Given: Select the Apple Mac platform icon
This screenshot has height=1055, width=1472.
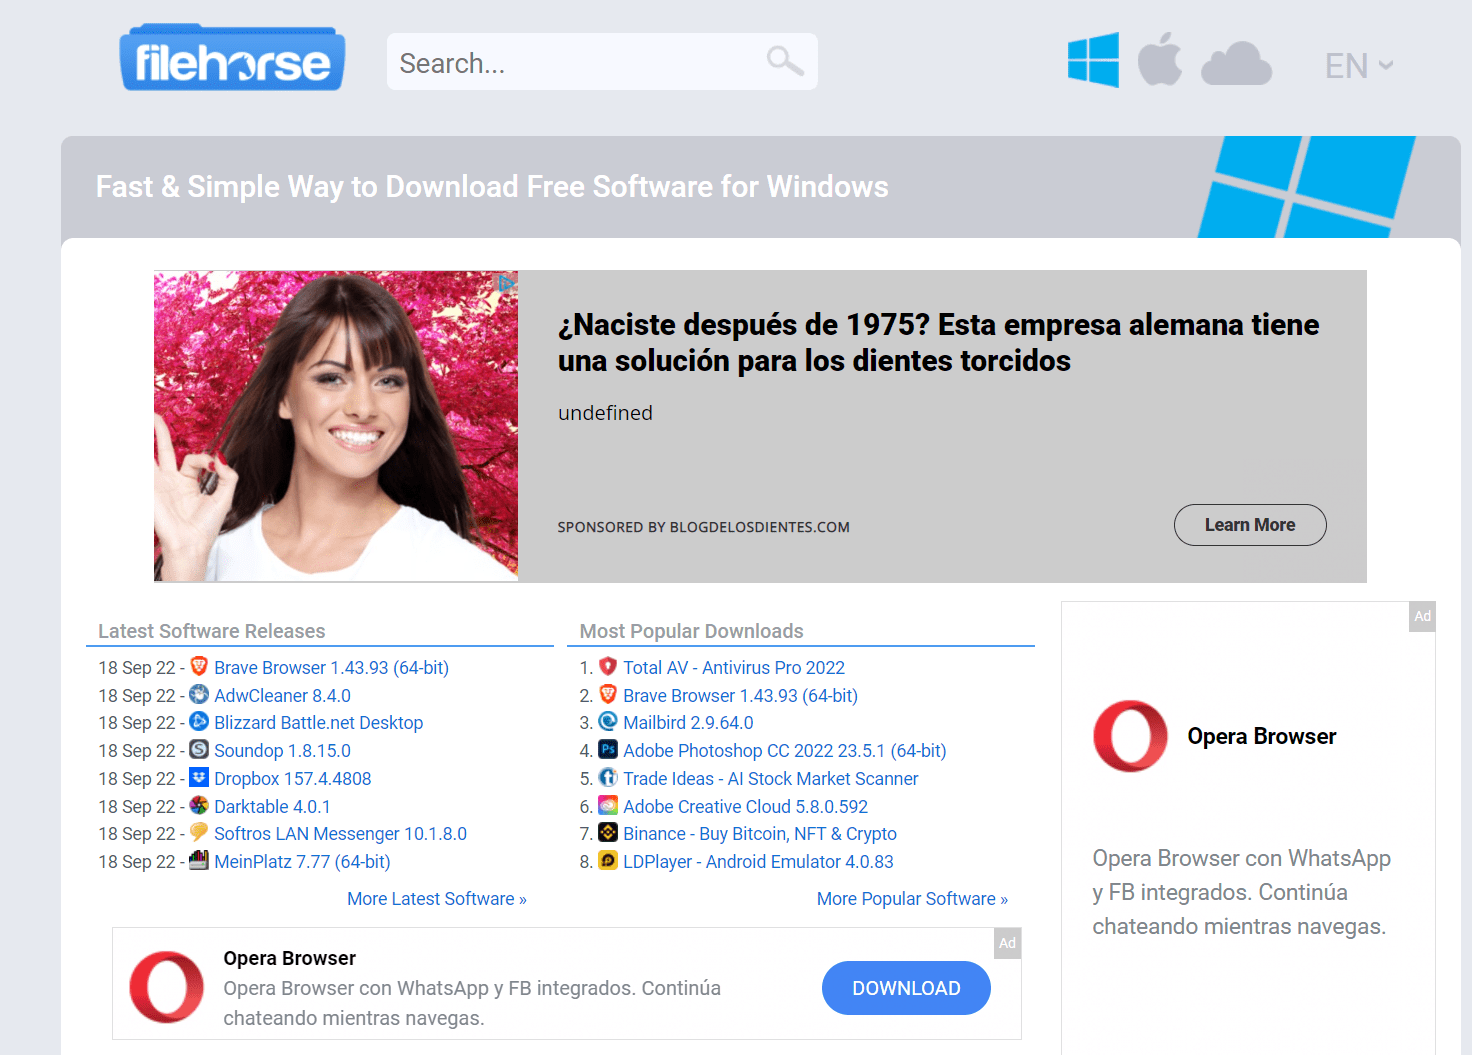Looking at the screenshot, I should (1160, 59).
